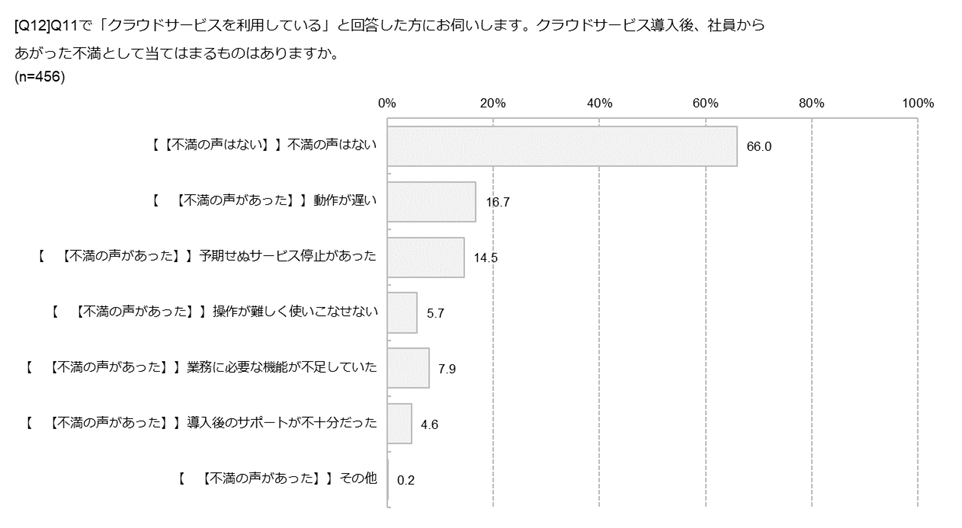Screen dimensions: 962x528
Task: Click the 100% axis tick label
Action: [x=917, y=103]
